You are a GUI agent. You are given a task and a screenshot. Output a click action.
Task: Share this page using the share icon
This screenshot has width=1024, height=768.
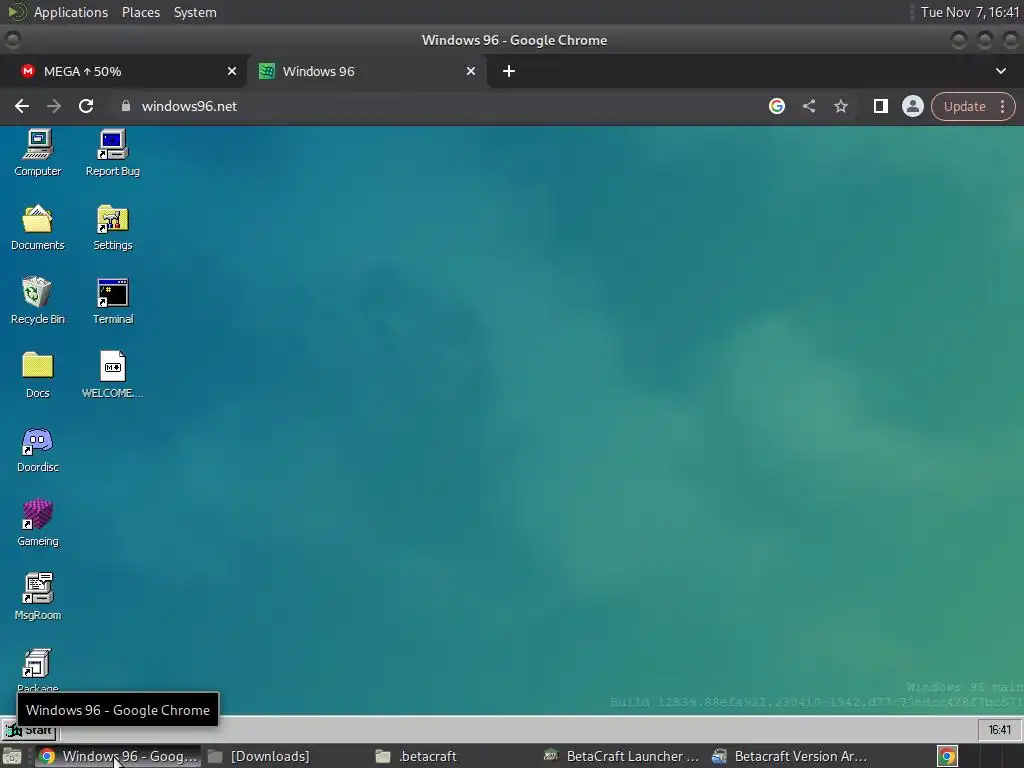808,106
